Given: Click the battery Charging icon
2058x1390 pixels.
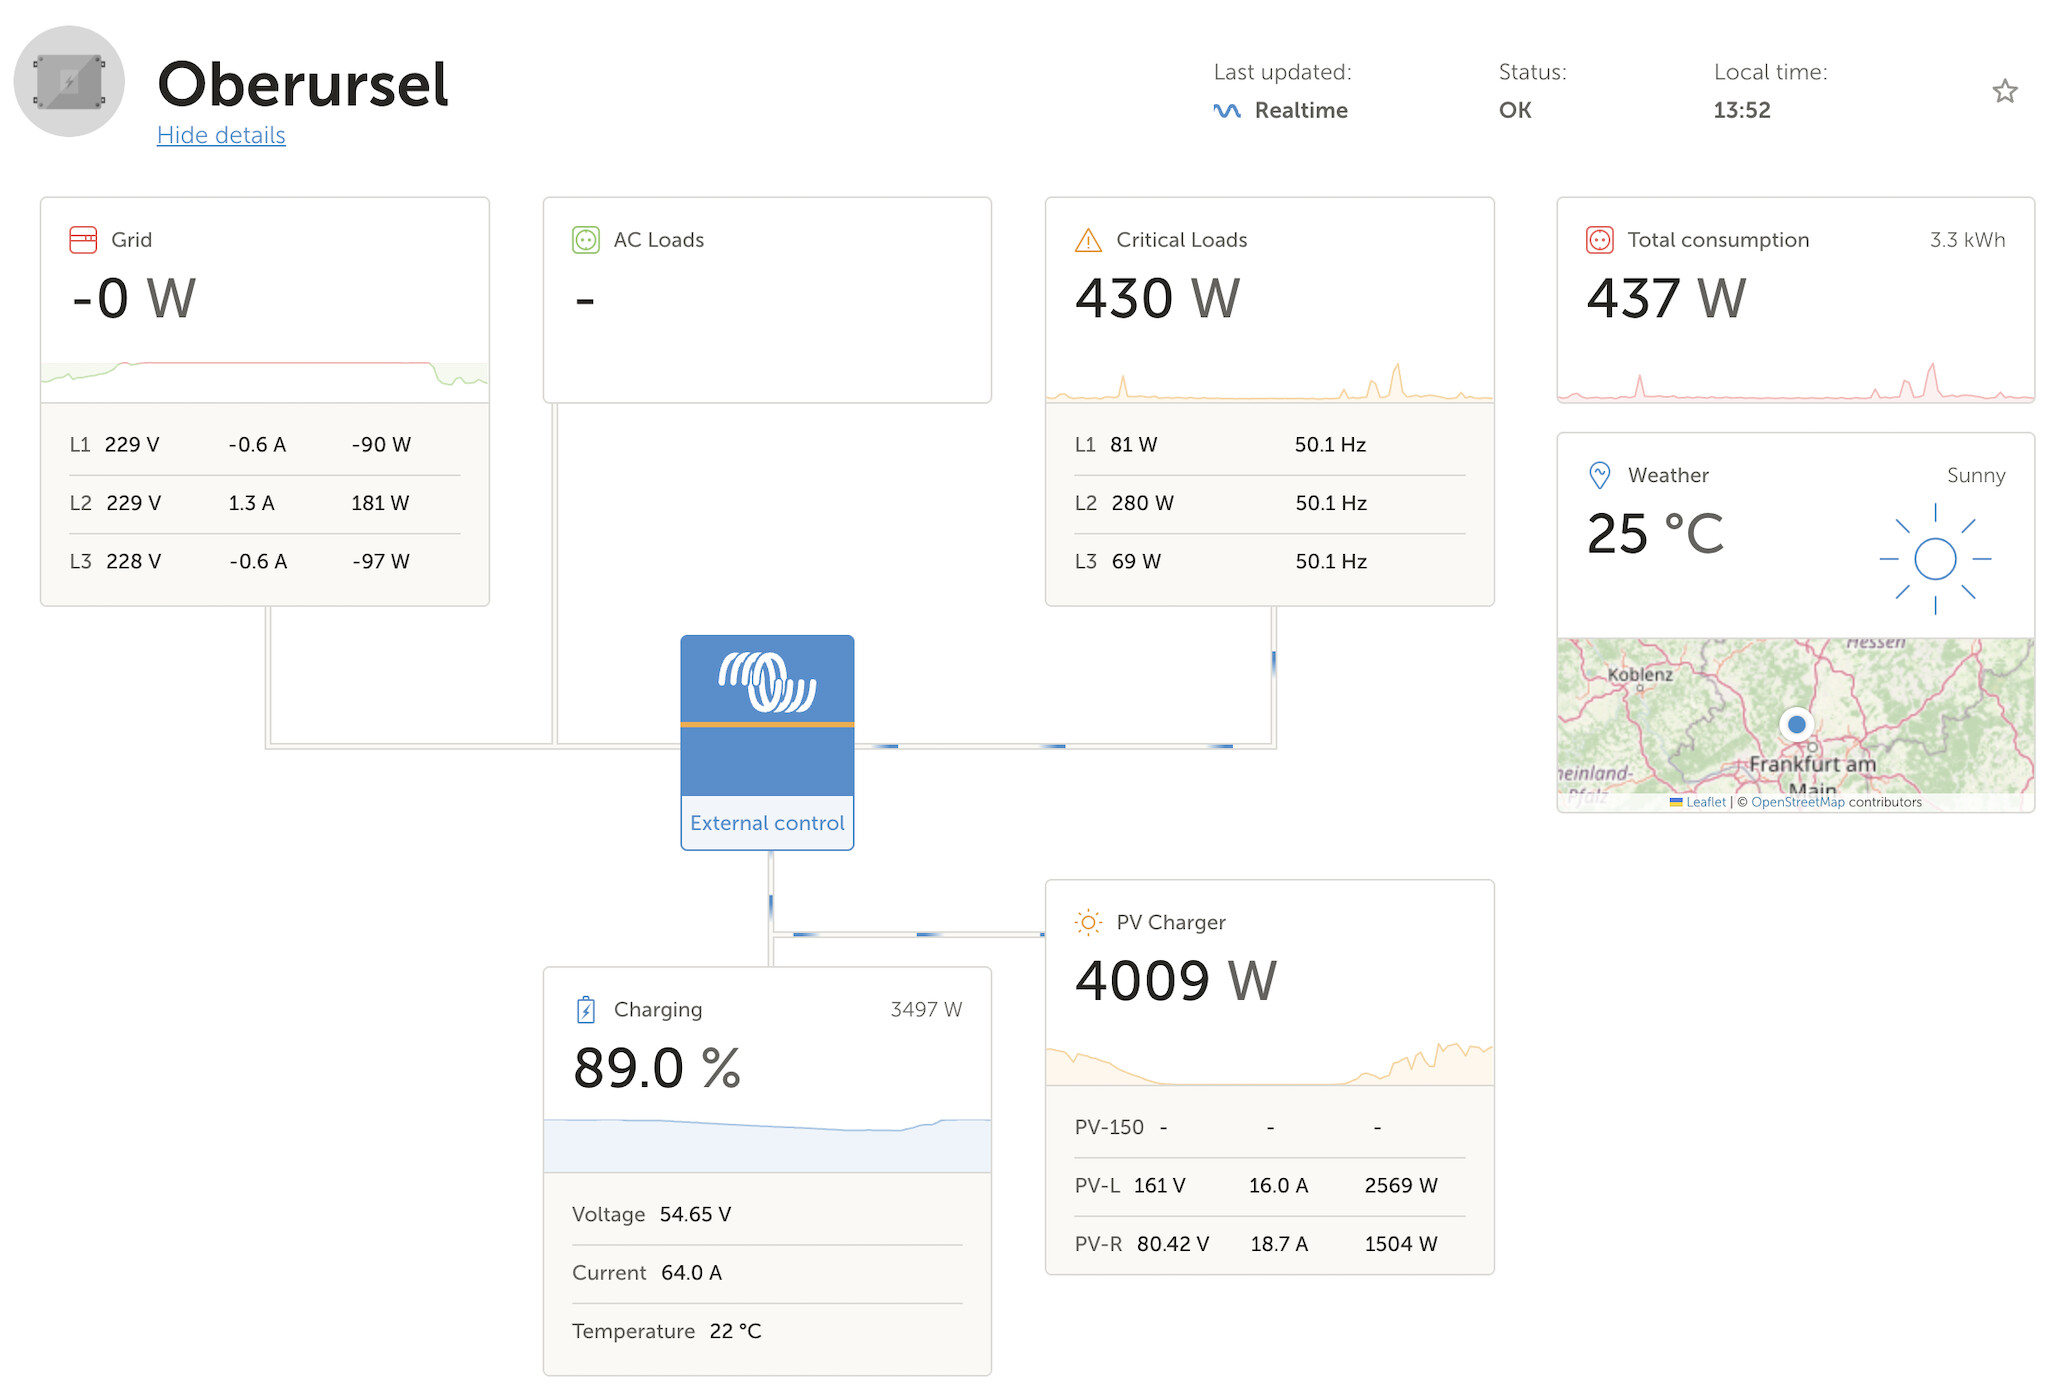Looking at the screenshot, I should (586, 1010).
